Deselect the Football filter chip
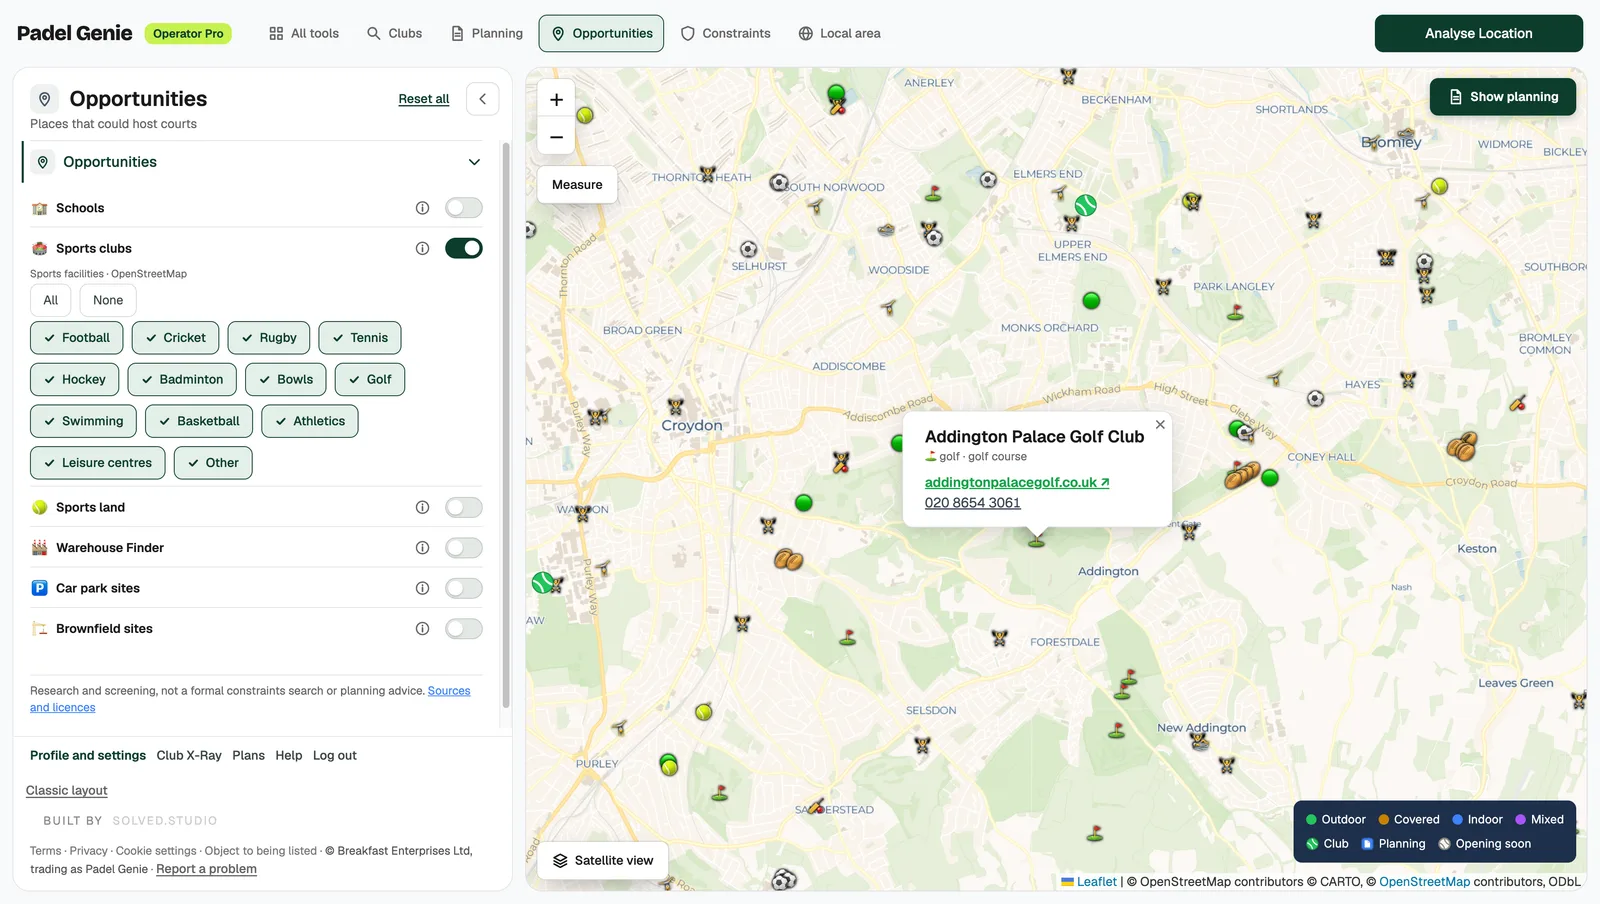This screenshot has height=904, width=1600. [77, 338]
